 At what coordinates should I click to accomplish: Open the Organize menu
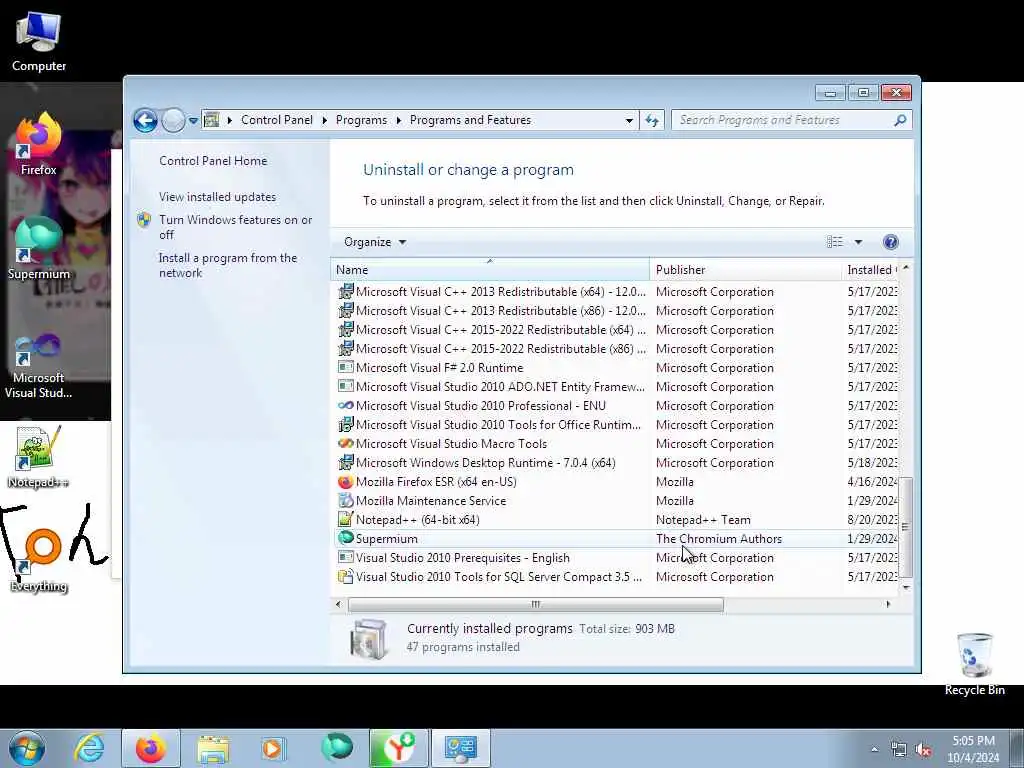375,242
